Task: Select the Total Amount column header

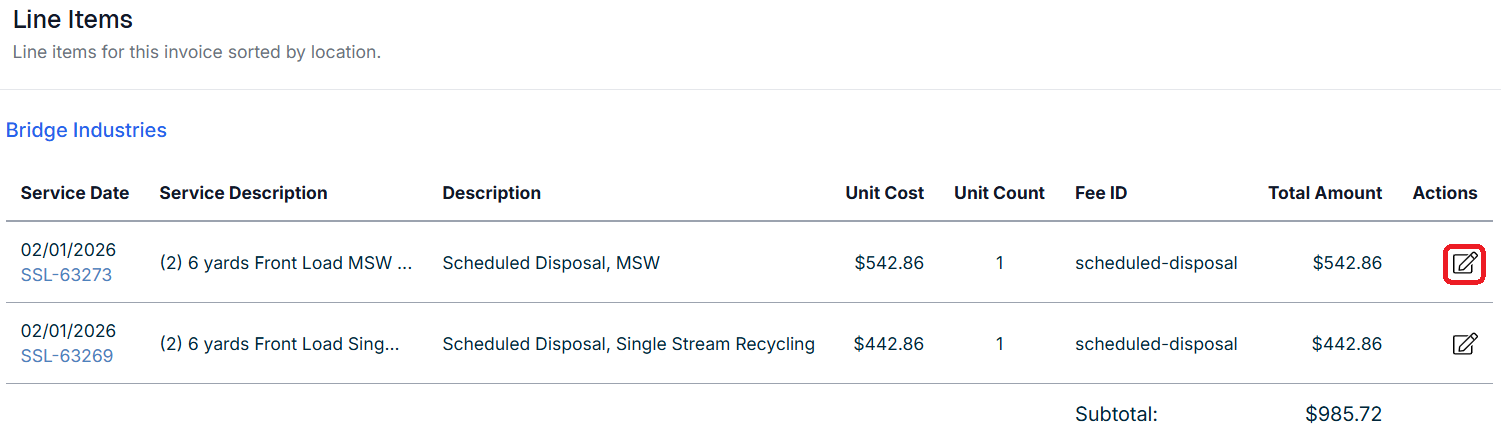Action: click(1325, 193)
